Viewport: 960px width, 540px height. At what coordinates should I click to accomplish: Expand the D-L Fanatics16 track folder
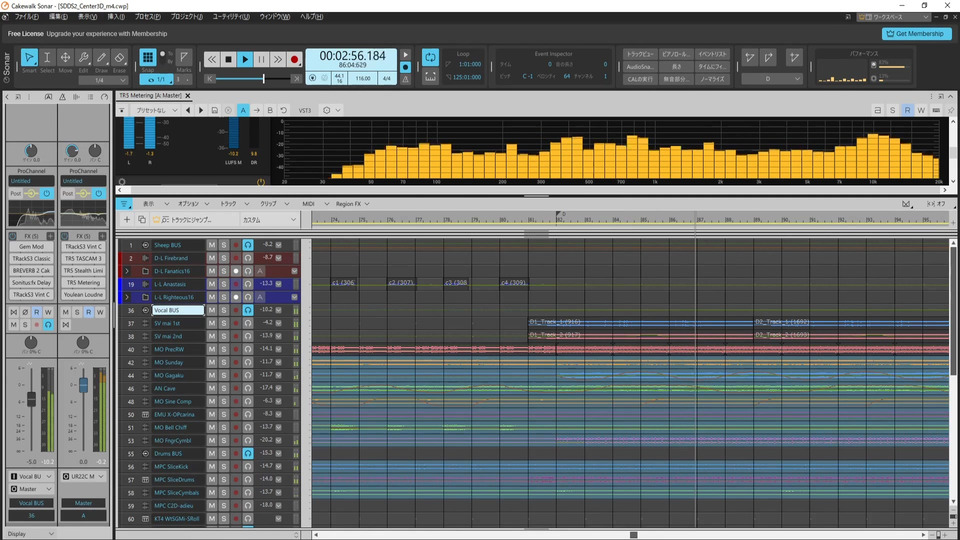coord(127,271)
